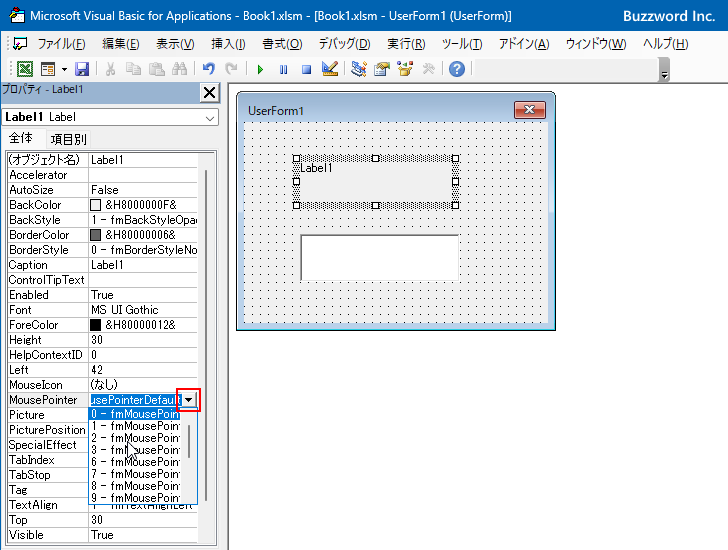Open the 挿入(I) menu
The height and width of the screenshot is (550, 728).
click(228, 44)
